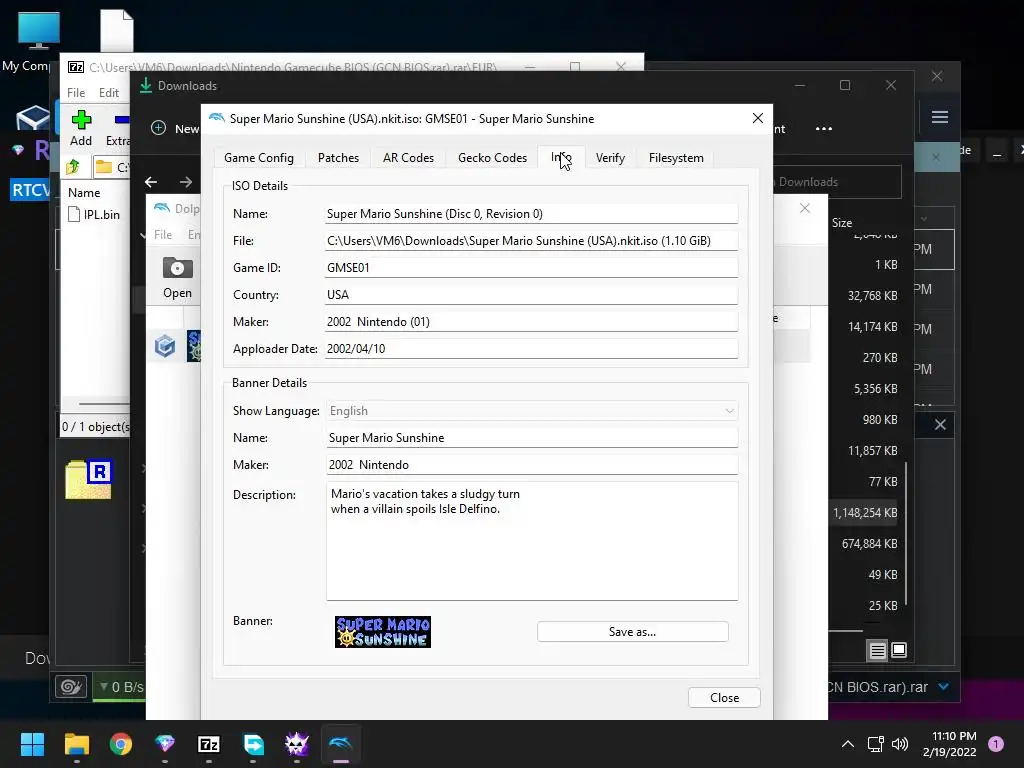Switch explorer to details view icon

877,650
